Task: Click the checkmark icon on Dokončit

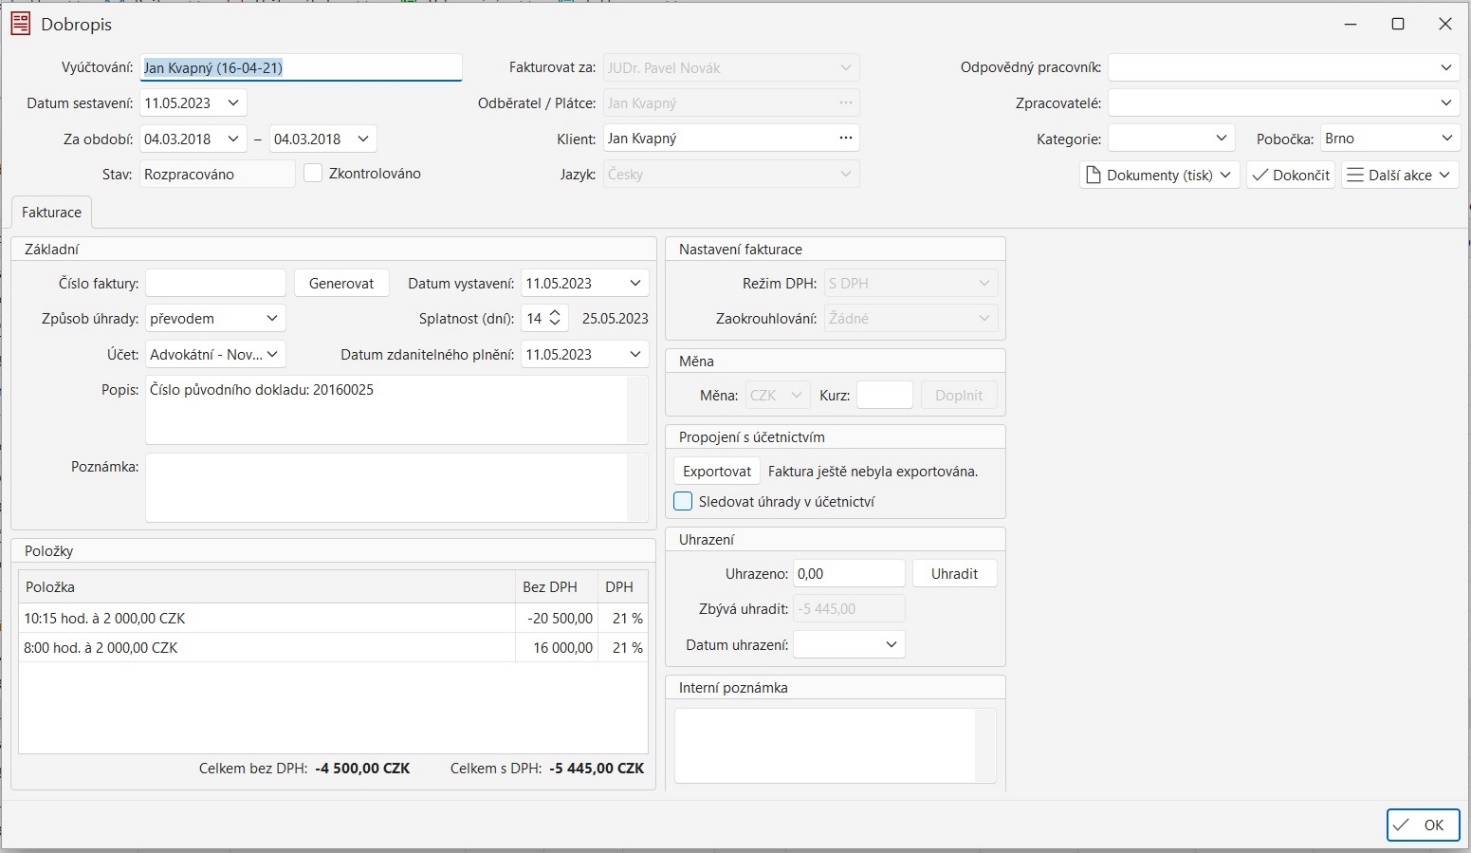Action: tap(1262, 174)
